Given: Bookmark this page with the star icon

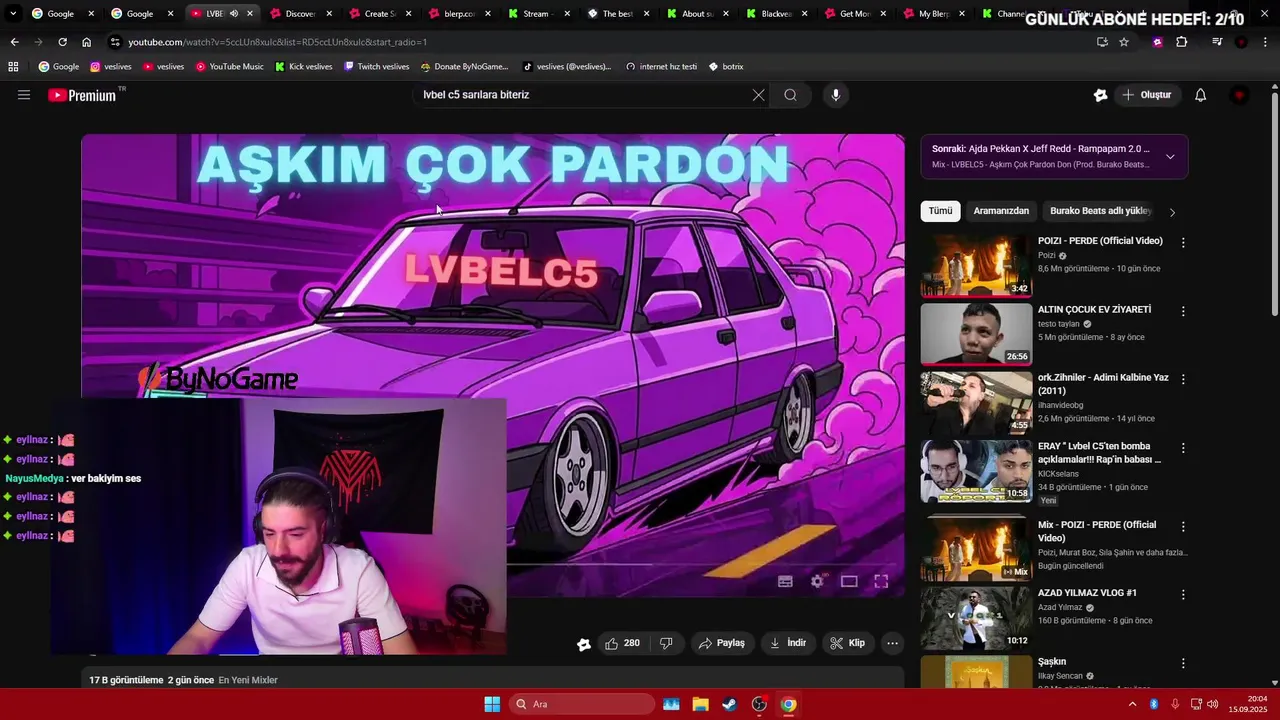Looking at the screenshot, I should (1124, 42).
